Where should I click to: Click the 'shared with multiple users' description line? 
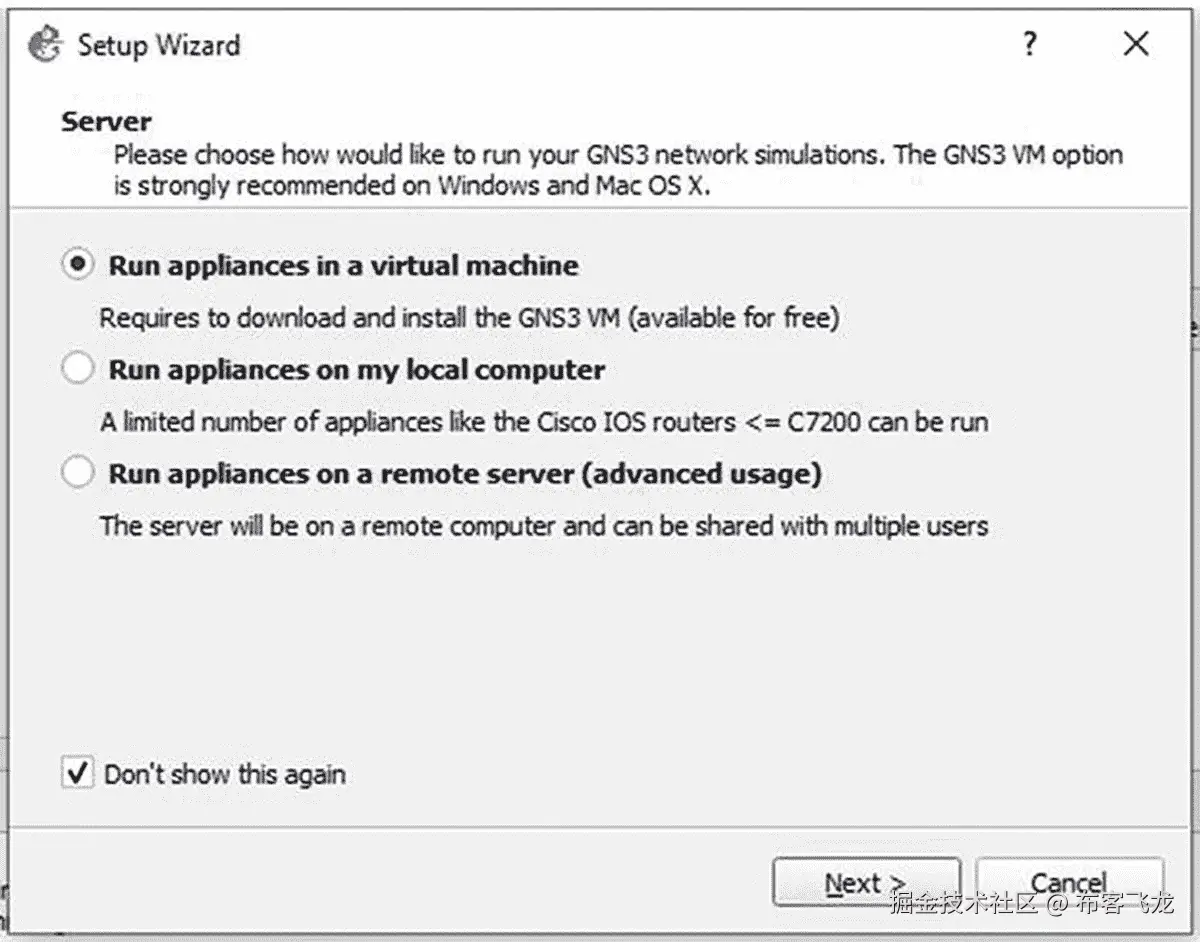(543, 526)
